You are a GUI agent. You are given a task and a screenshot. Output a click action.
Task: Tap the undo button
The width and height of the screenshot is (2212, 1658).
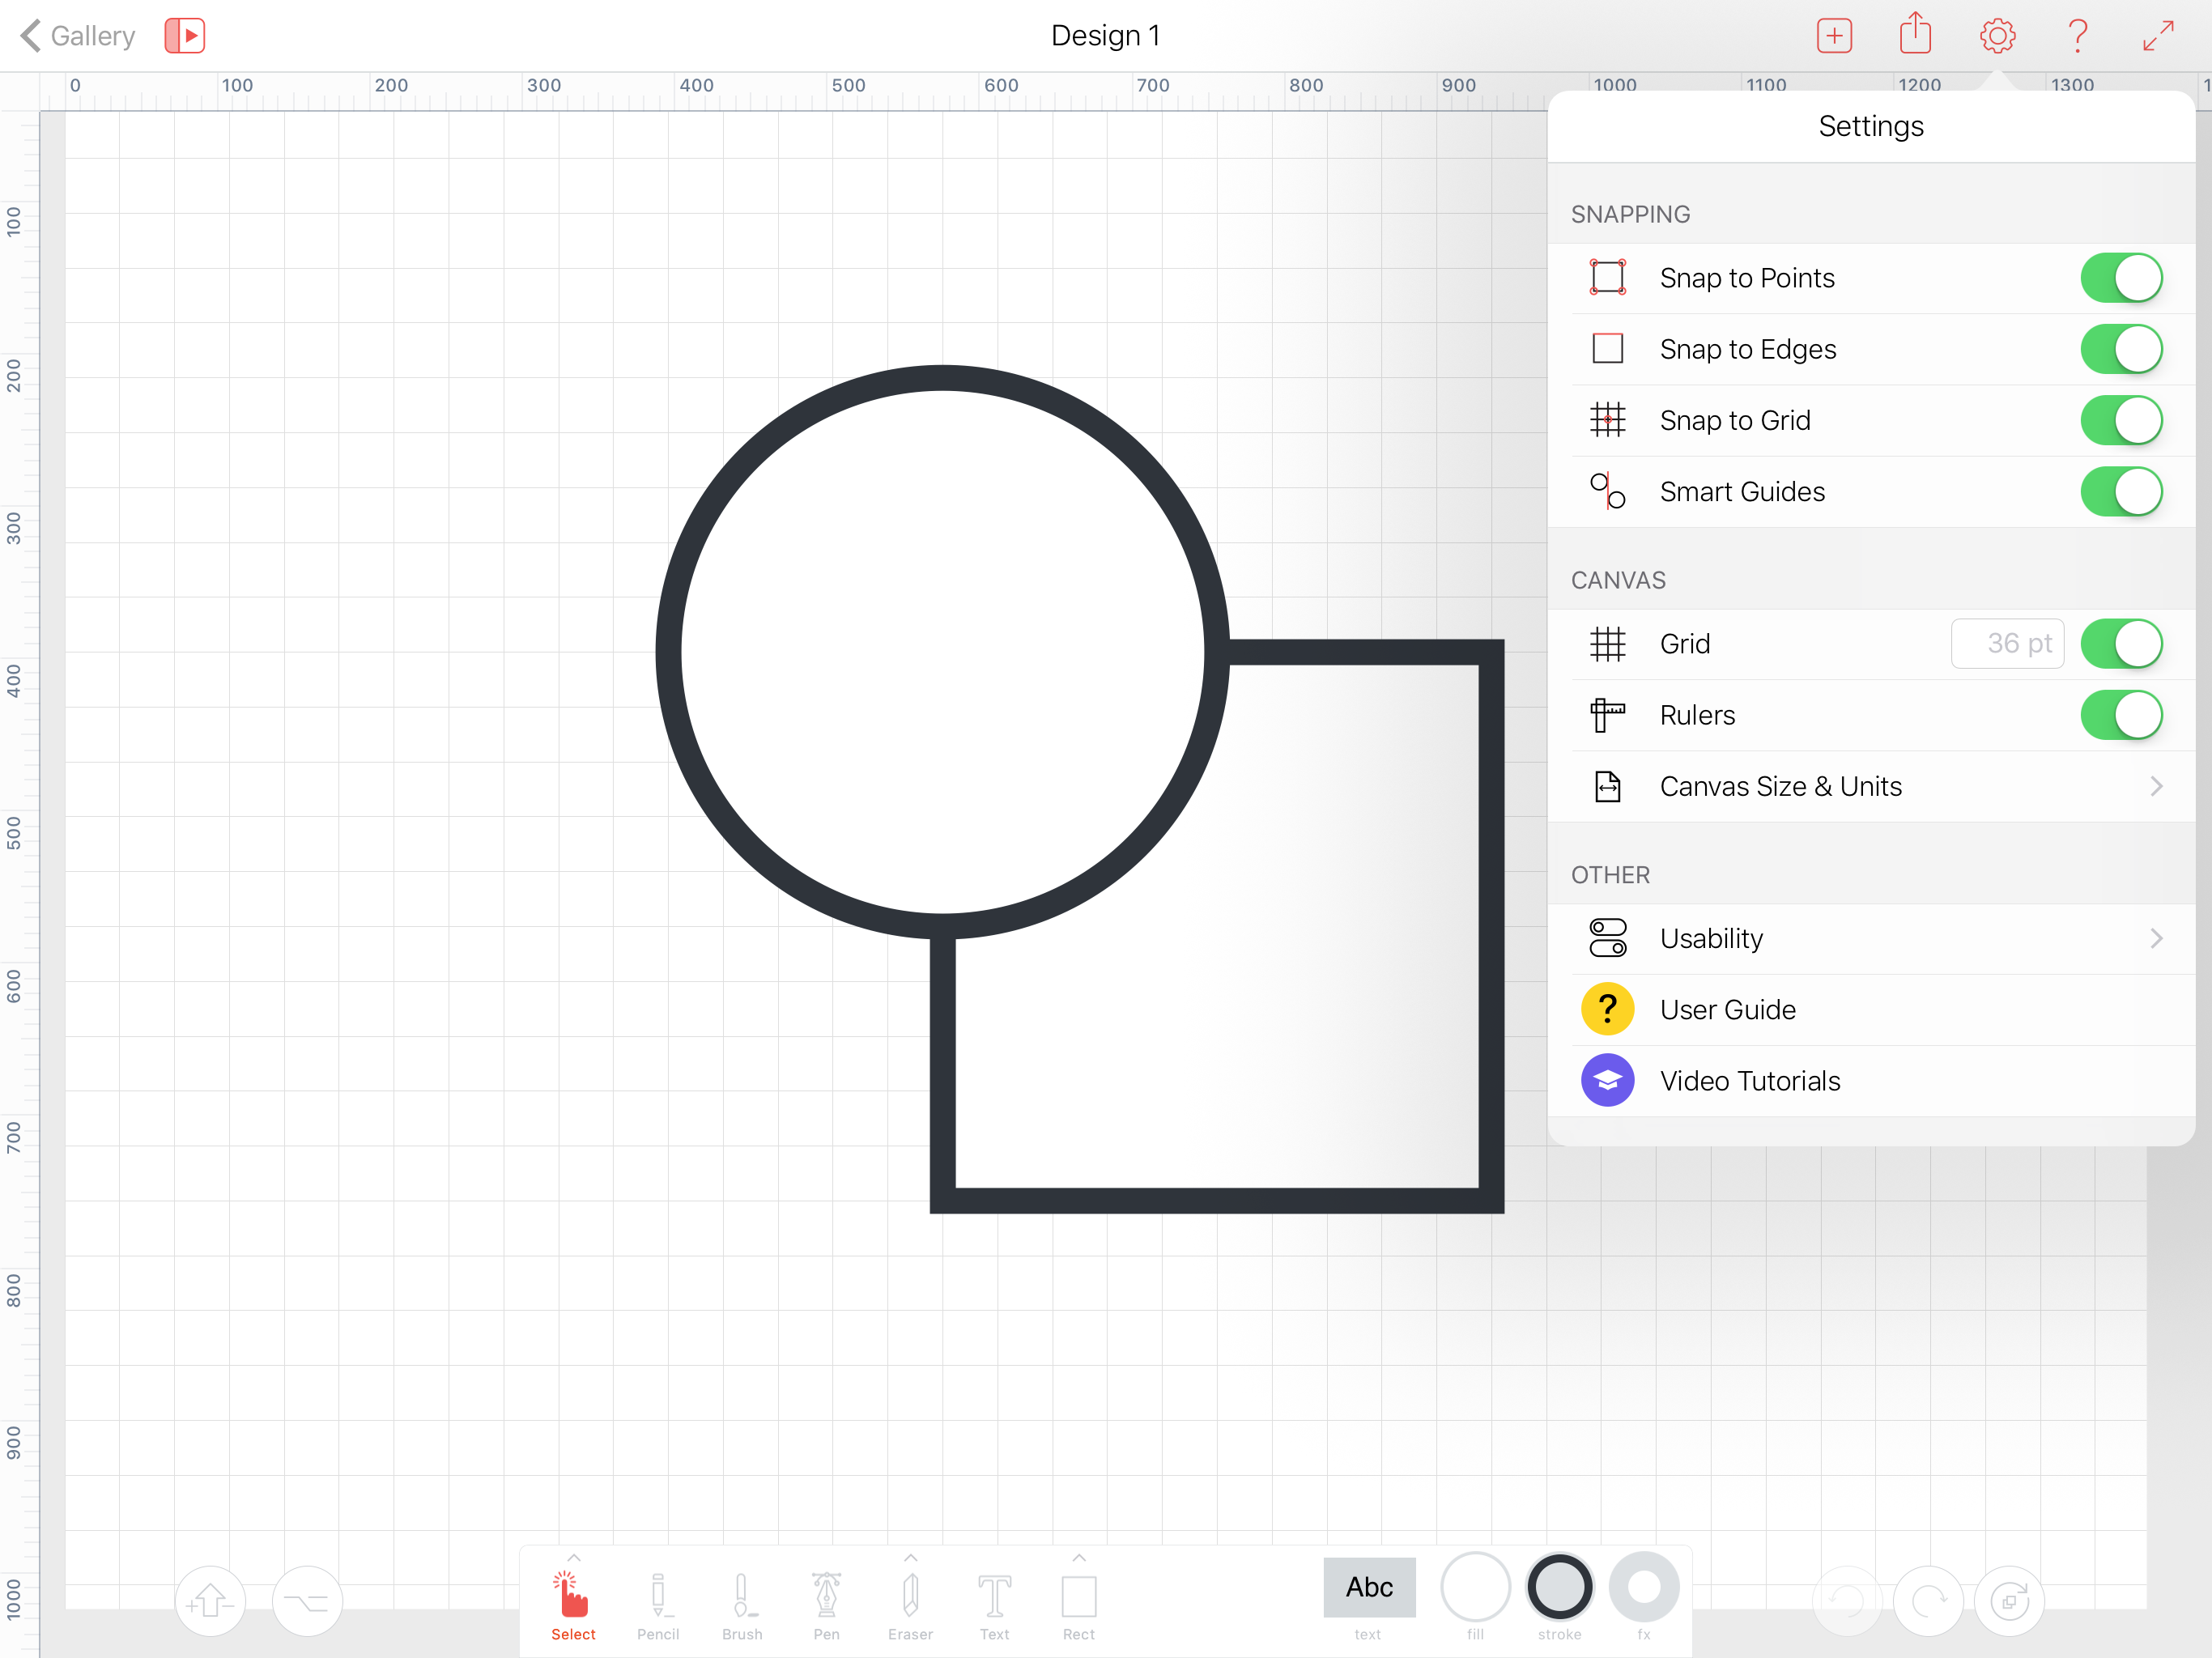coord(1847,1601)
